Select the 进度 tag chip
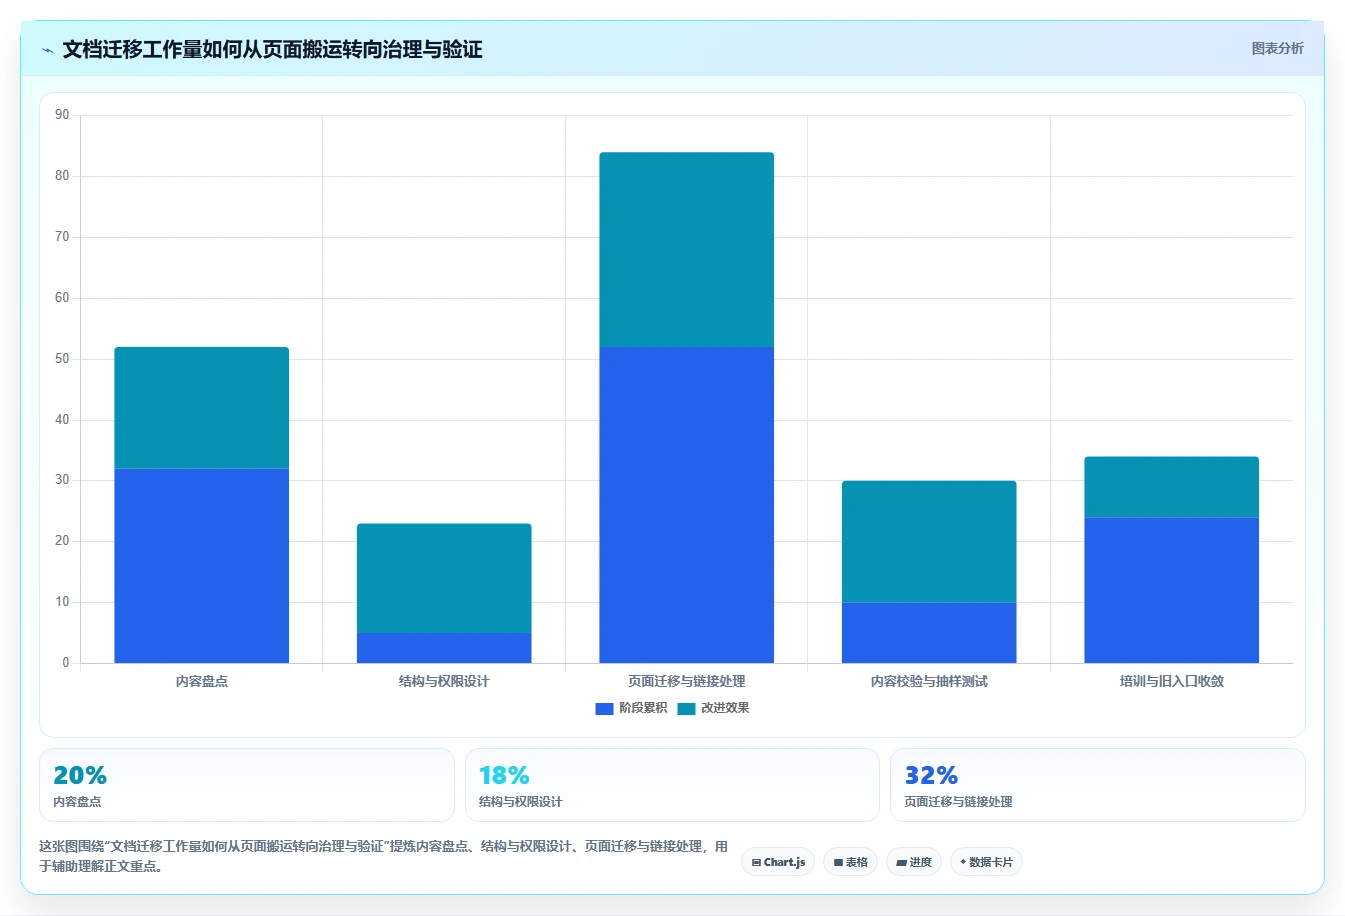 (x=914, y=862)
